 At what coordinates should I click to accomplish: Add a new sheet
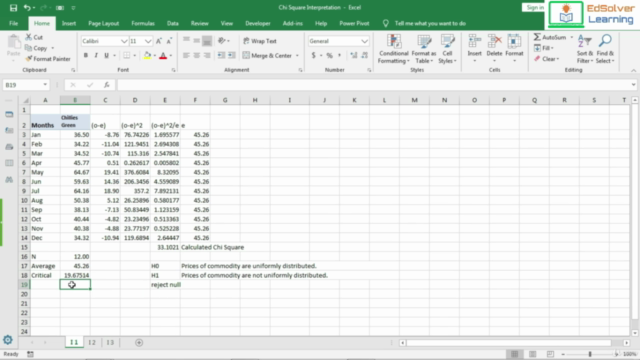[x=139, y=342]
